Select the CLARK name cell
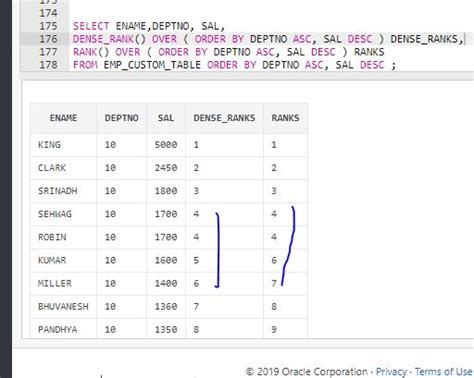The image size is (474, 378). click(x=52, y=168)
